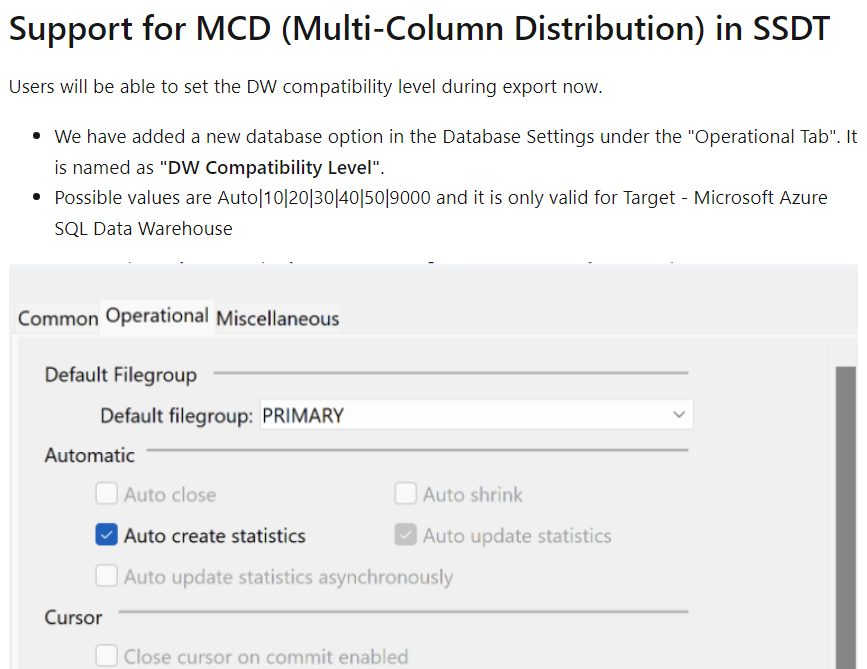This screenshot has height=669, width=867.
Task: Click the Cursor section heading
Action: point(73,617)
